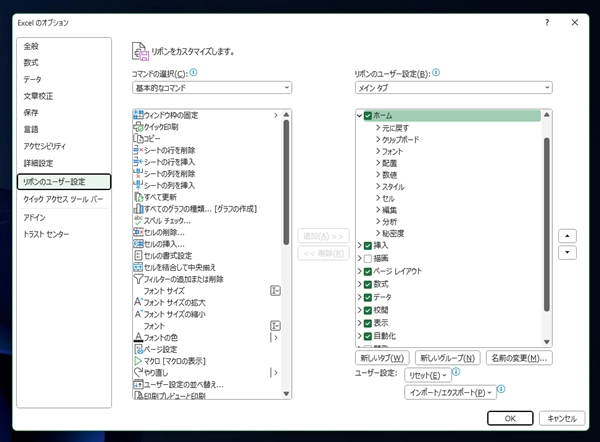Enable the 描画 tab checkbox

(368, 259)
